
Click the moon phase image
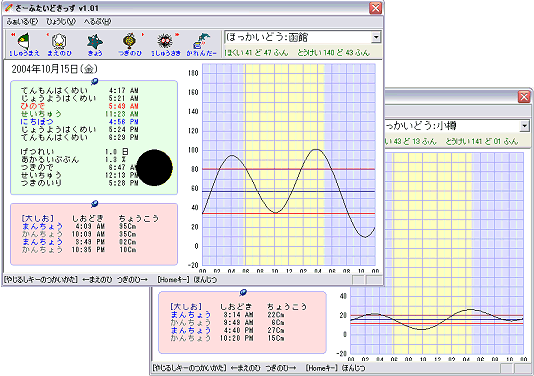(x=154, y=168)
